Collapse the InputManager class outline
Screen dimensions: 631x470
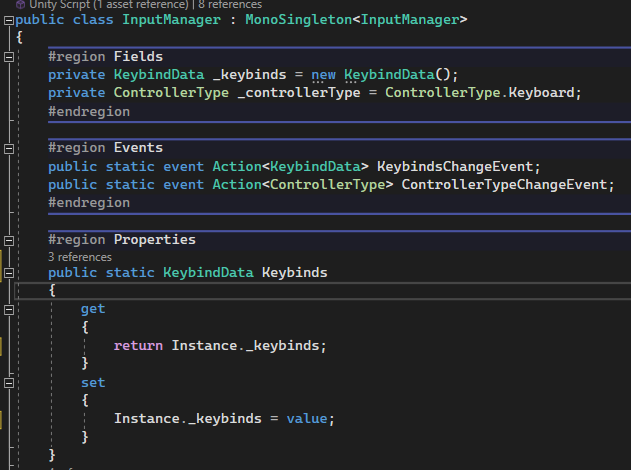click(9, 21)
